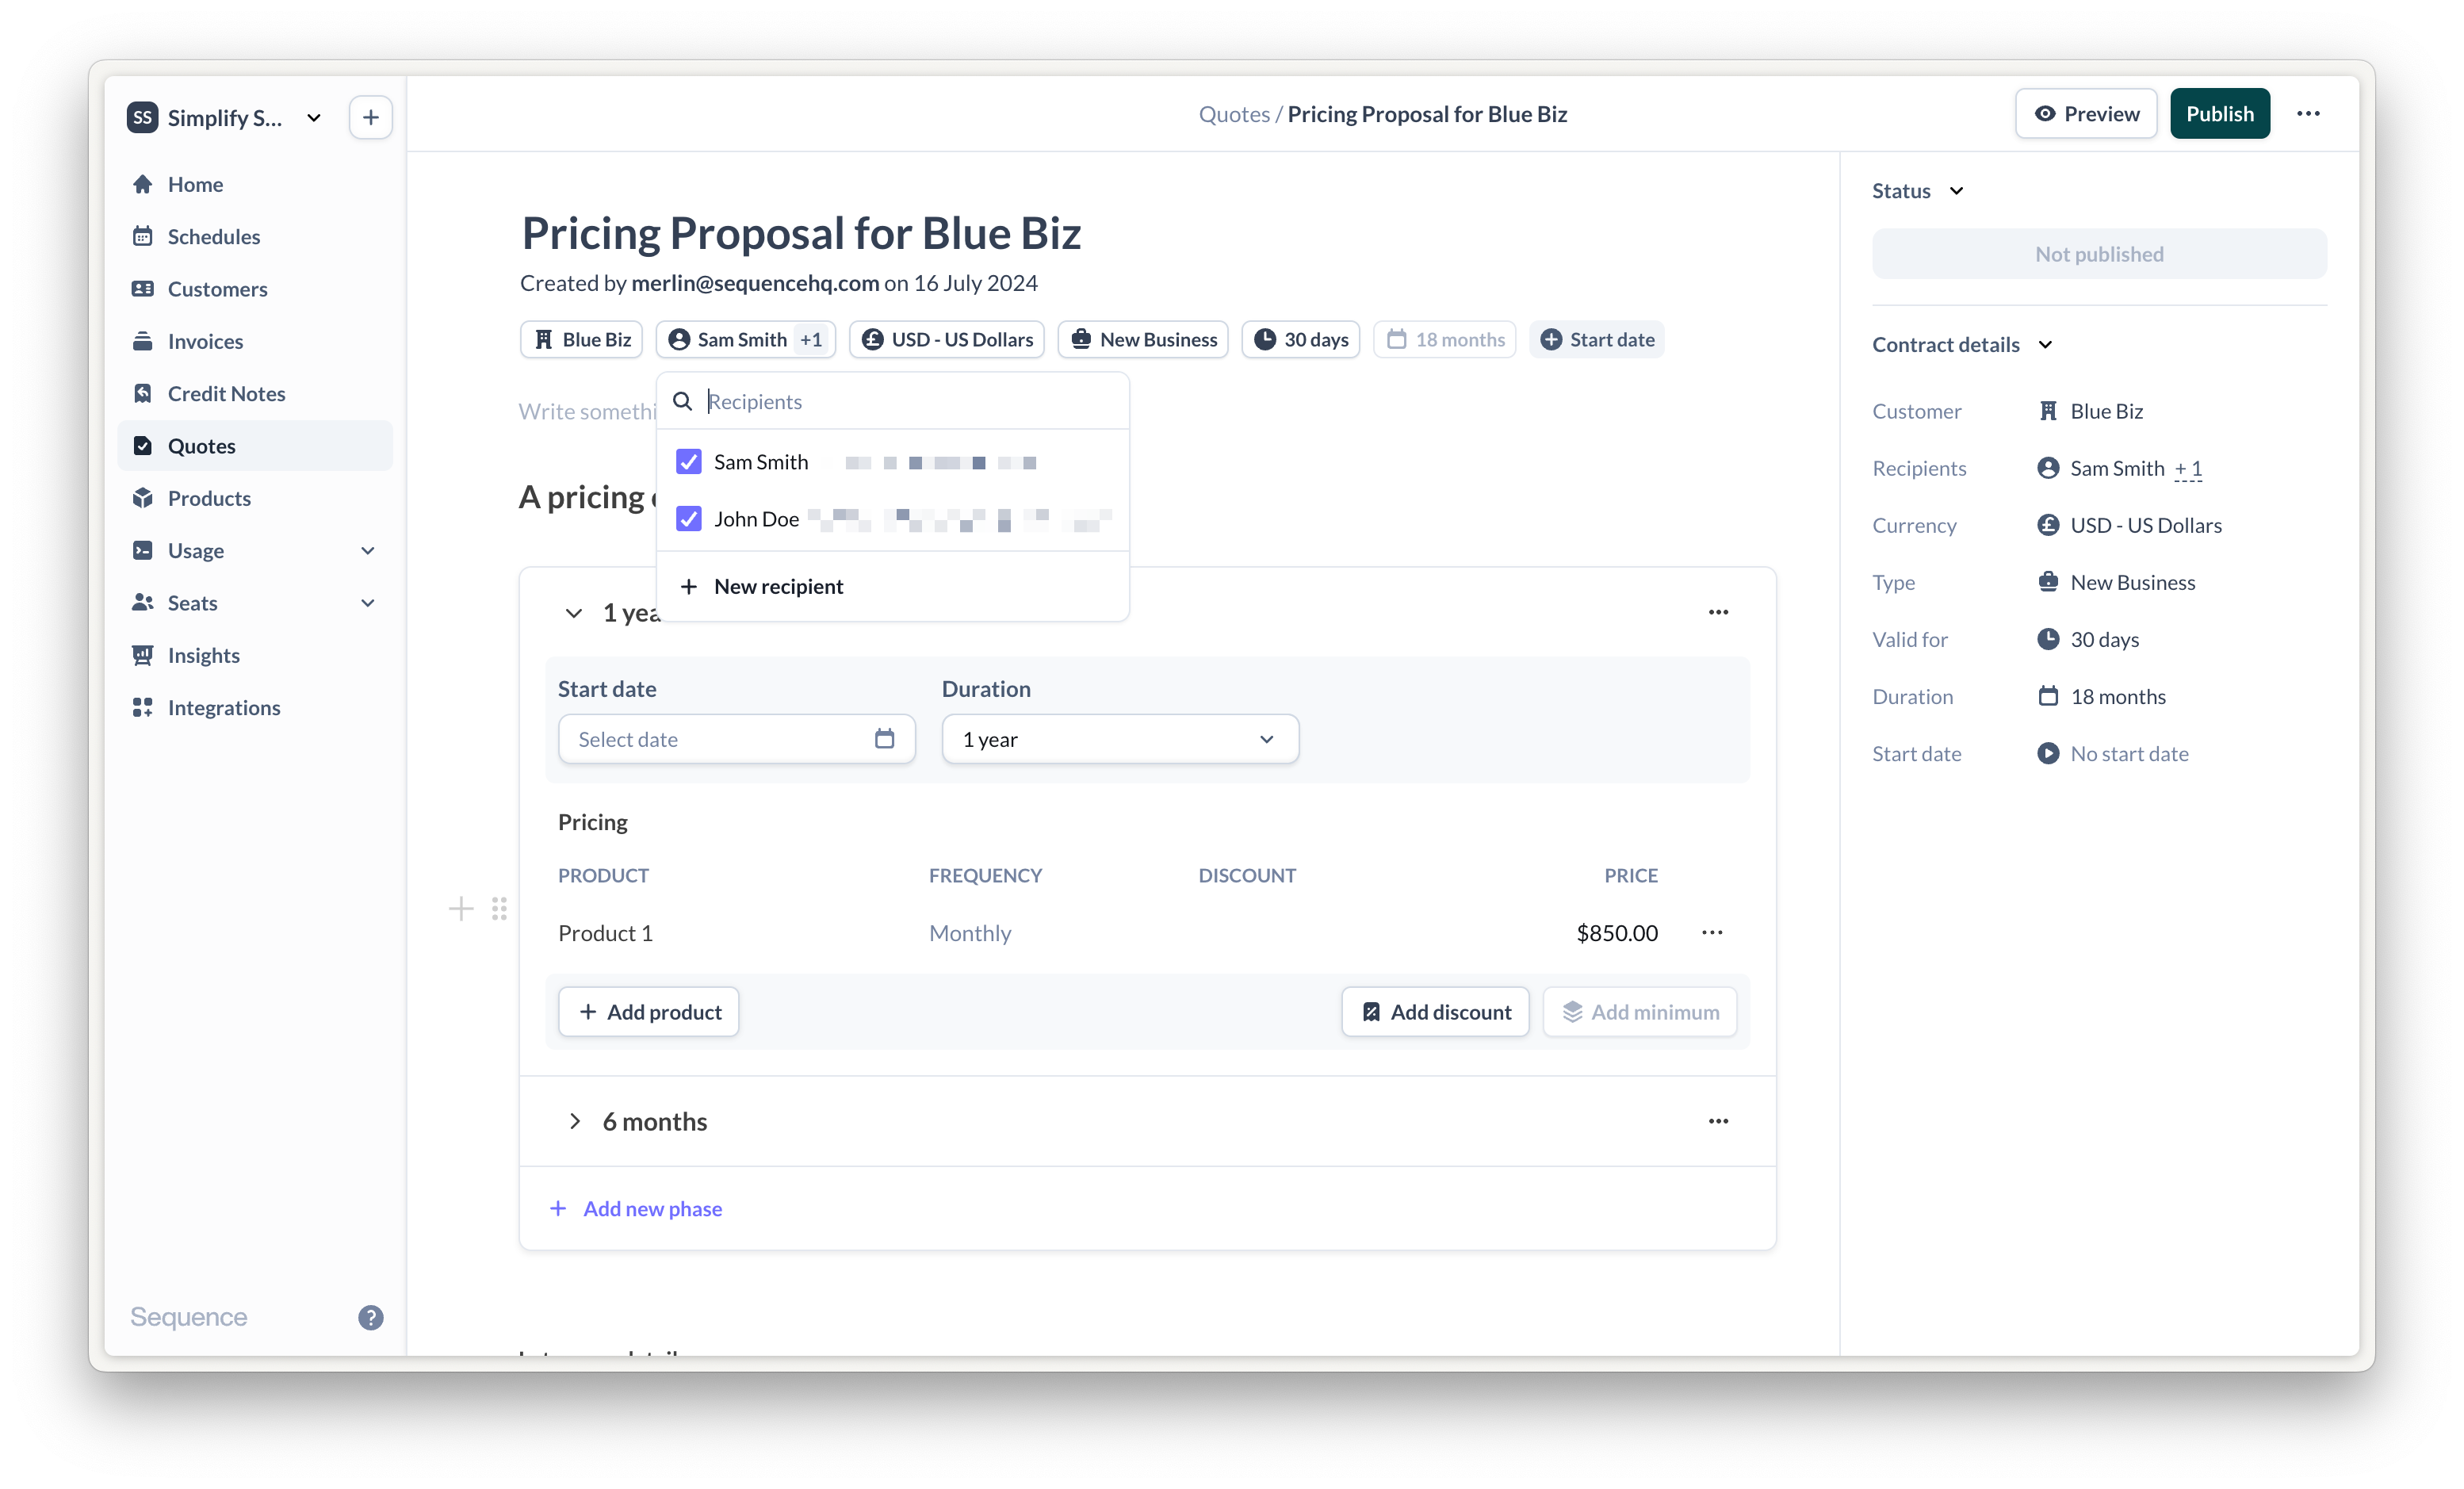This screenshot has width=2464, height=1489.
Task: Click the SS workspace avatar
Action: (143, 117)
